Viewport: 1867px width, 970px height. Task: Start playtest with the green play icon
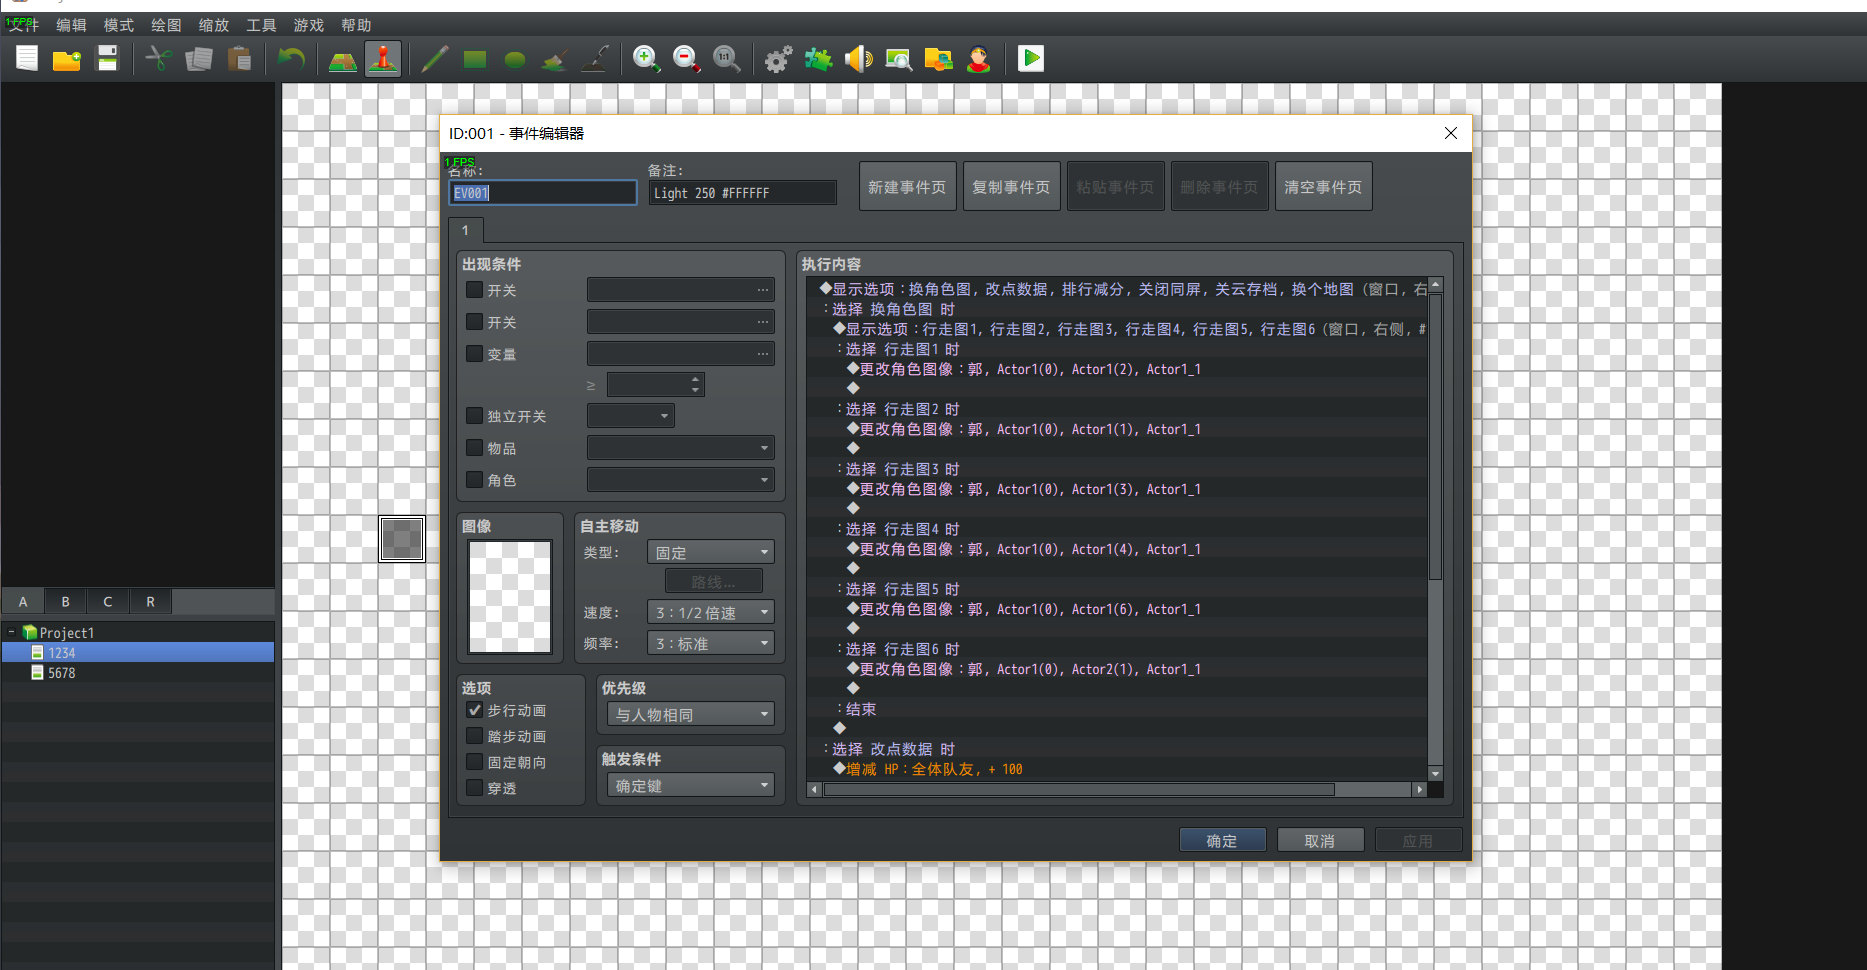(1031, 59)
